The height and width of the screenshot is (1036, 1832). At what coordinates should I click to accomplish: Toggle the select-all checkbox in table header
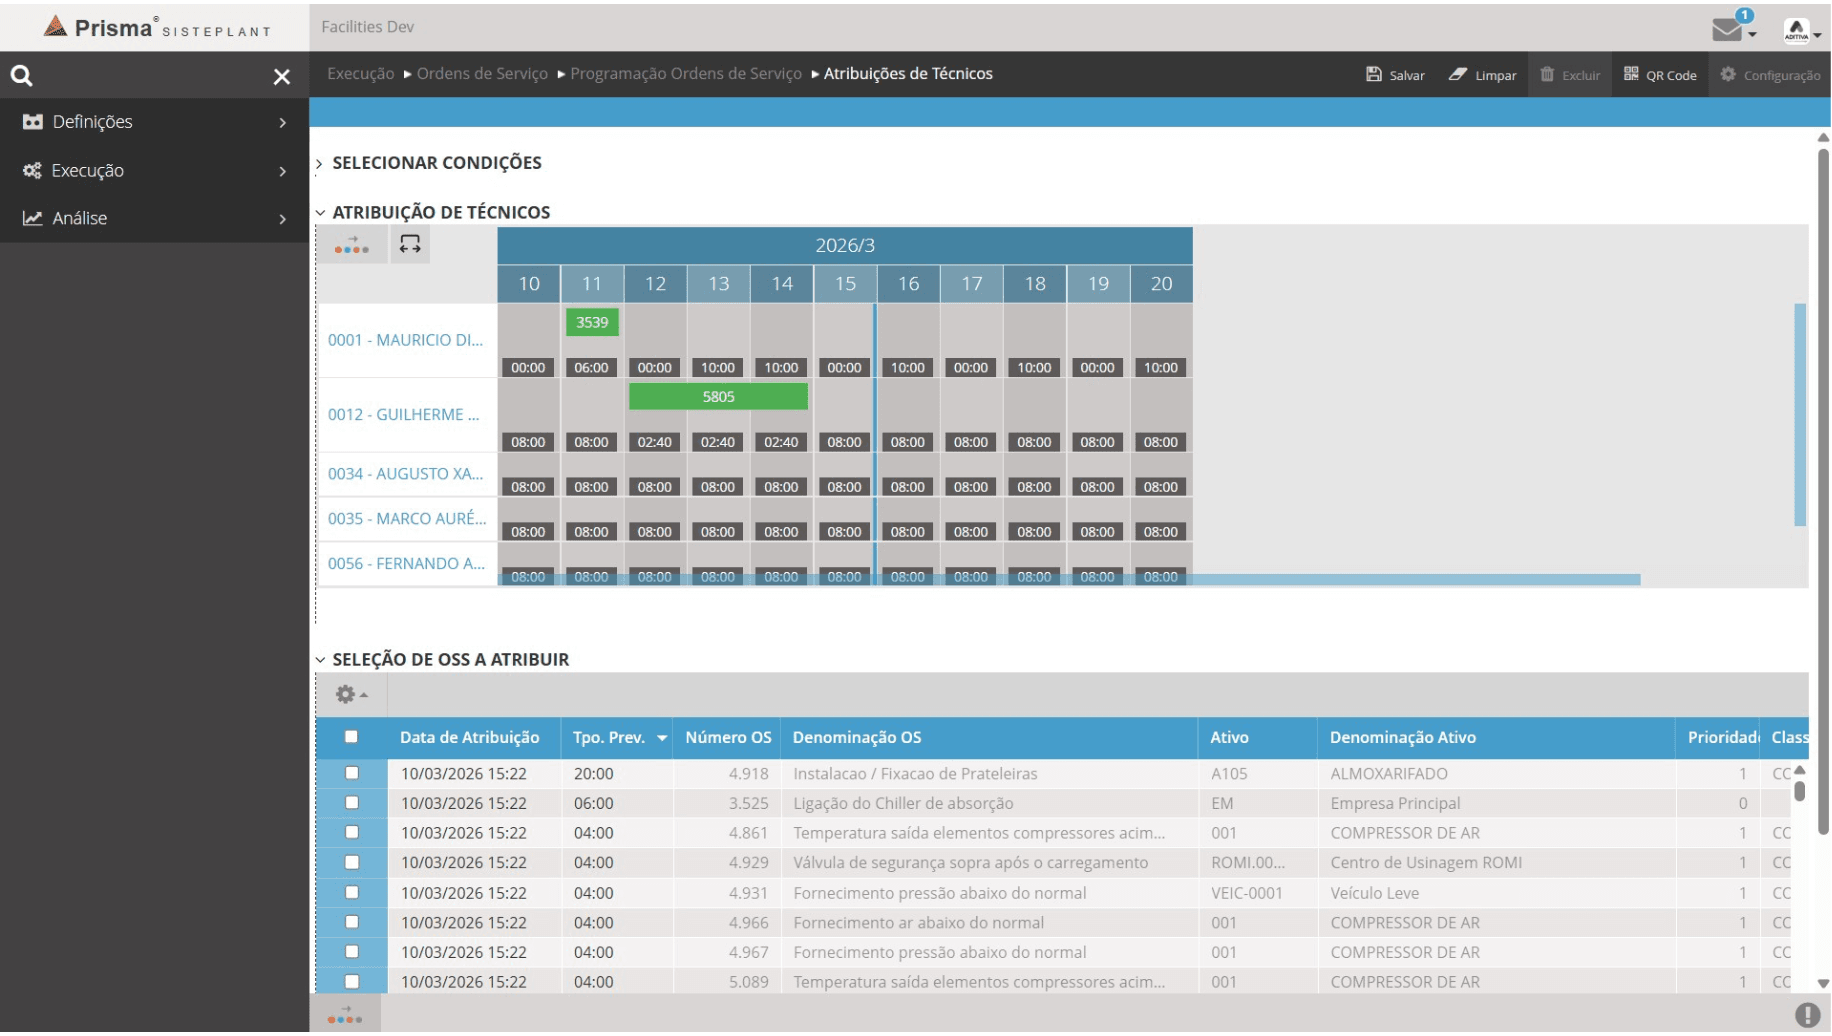[351, 737]
